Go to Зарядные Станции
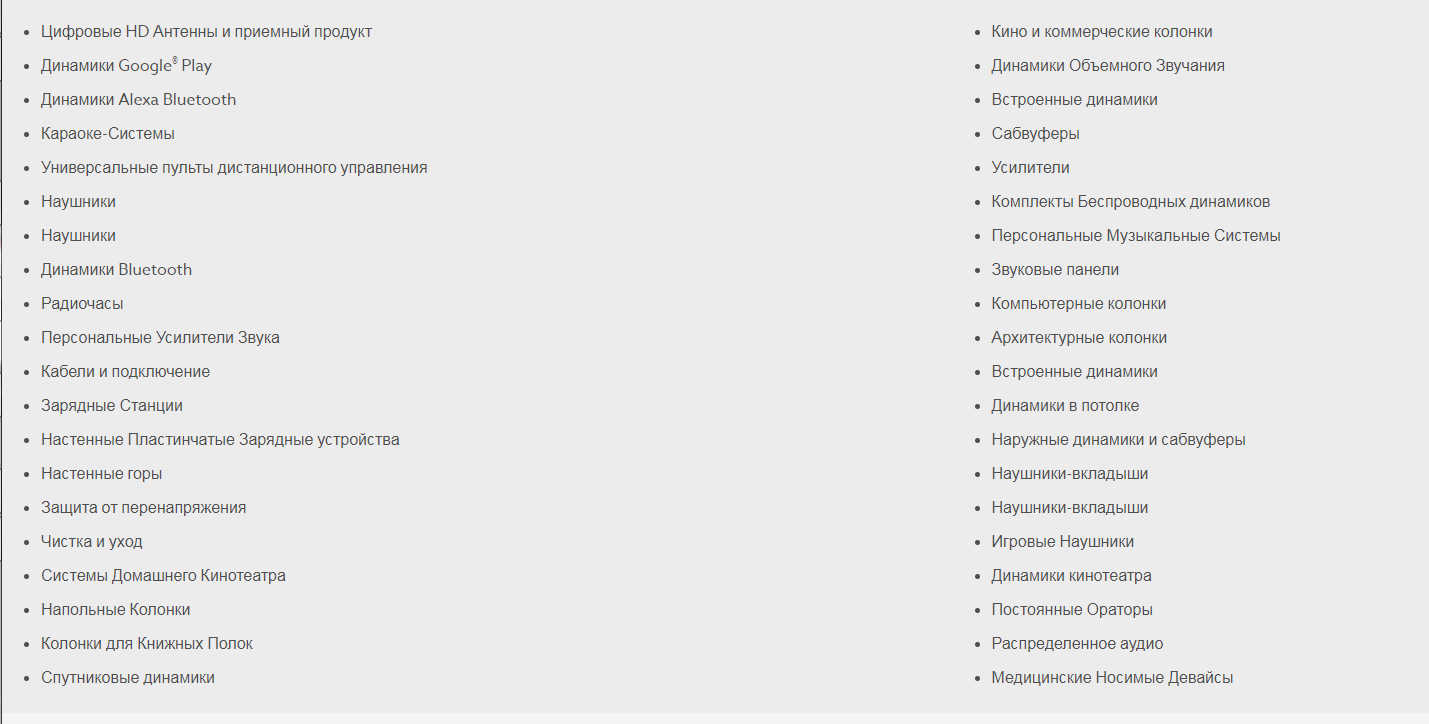1429x724 pixels. tap(112, 406)
